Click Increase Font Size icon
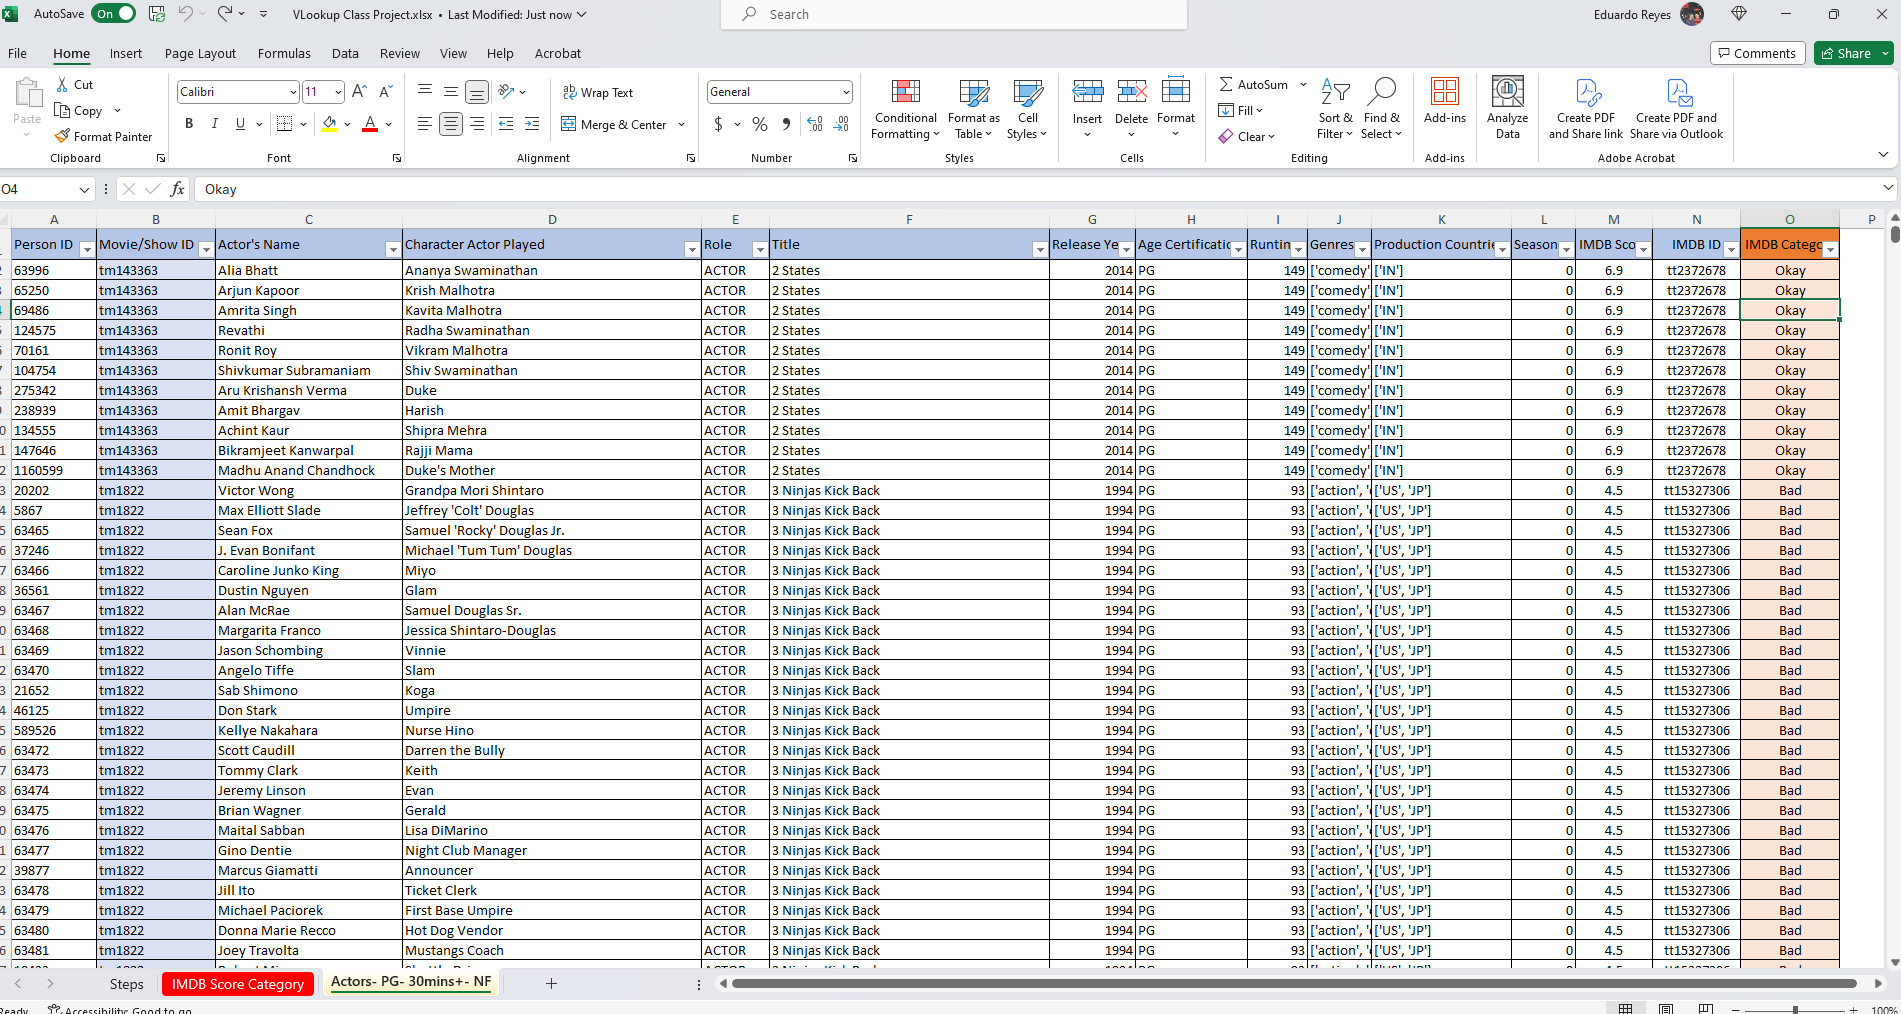 (360, 91)
